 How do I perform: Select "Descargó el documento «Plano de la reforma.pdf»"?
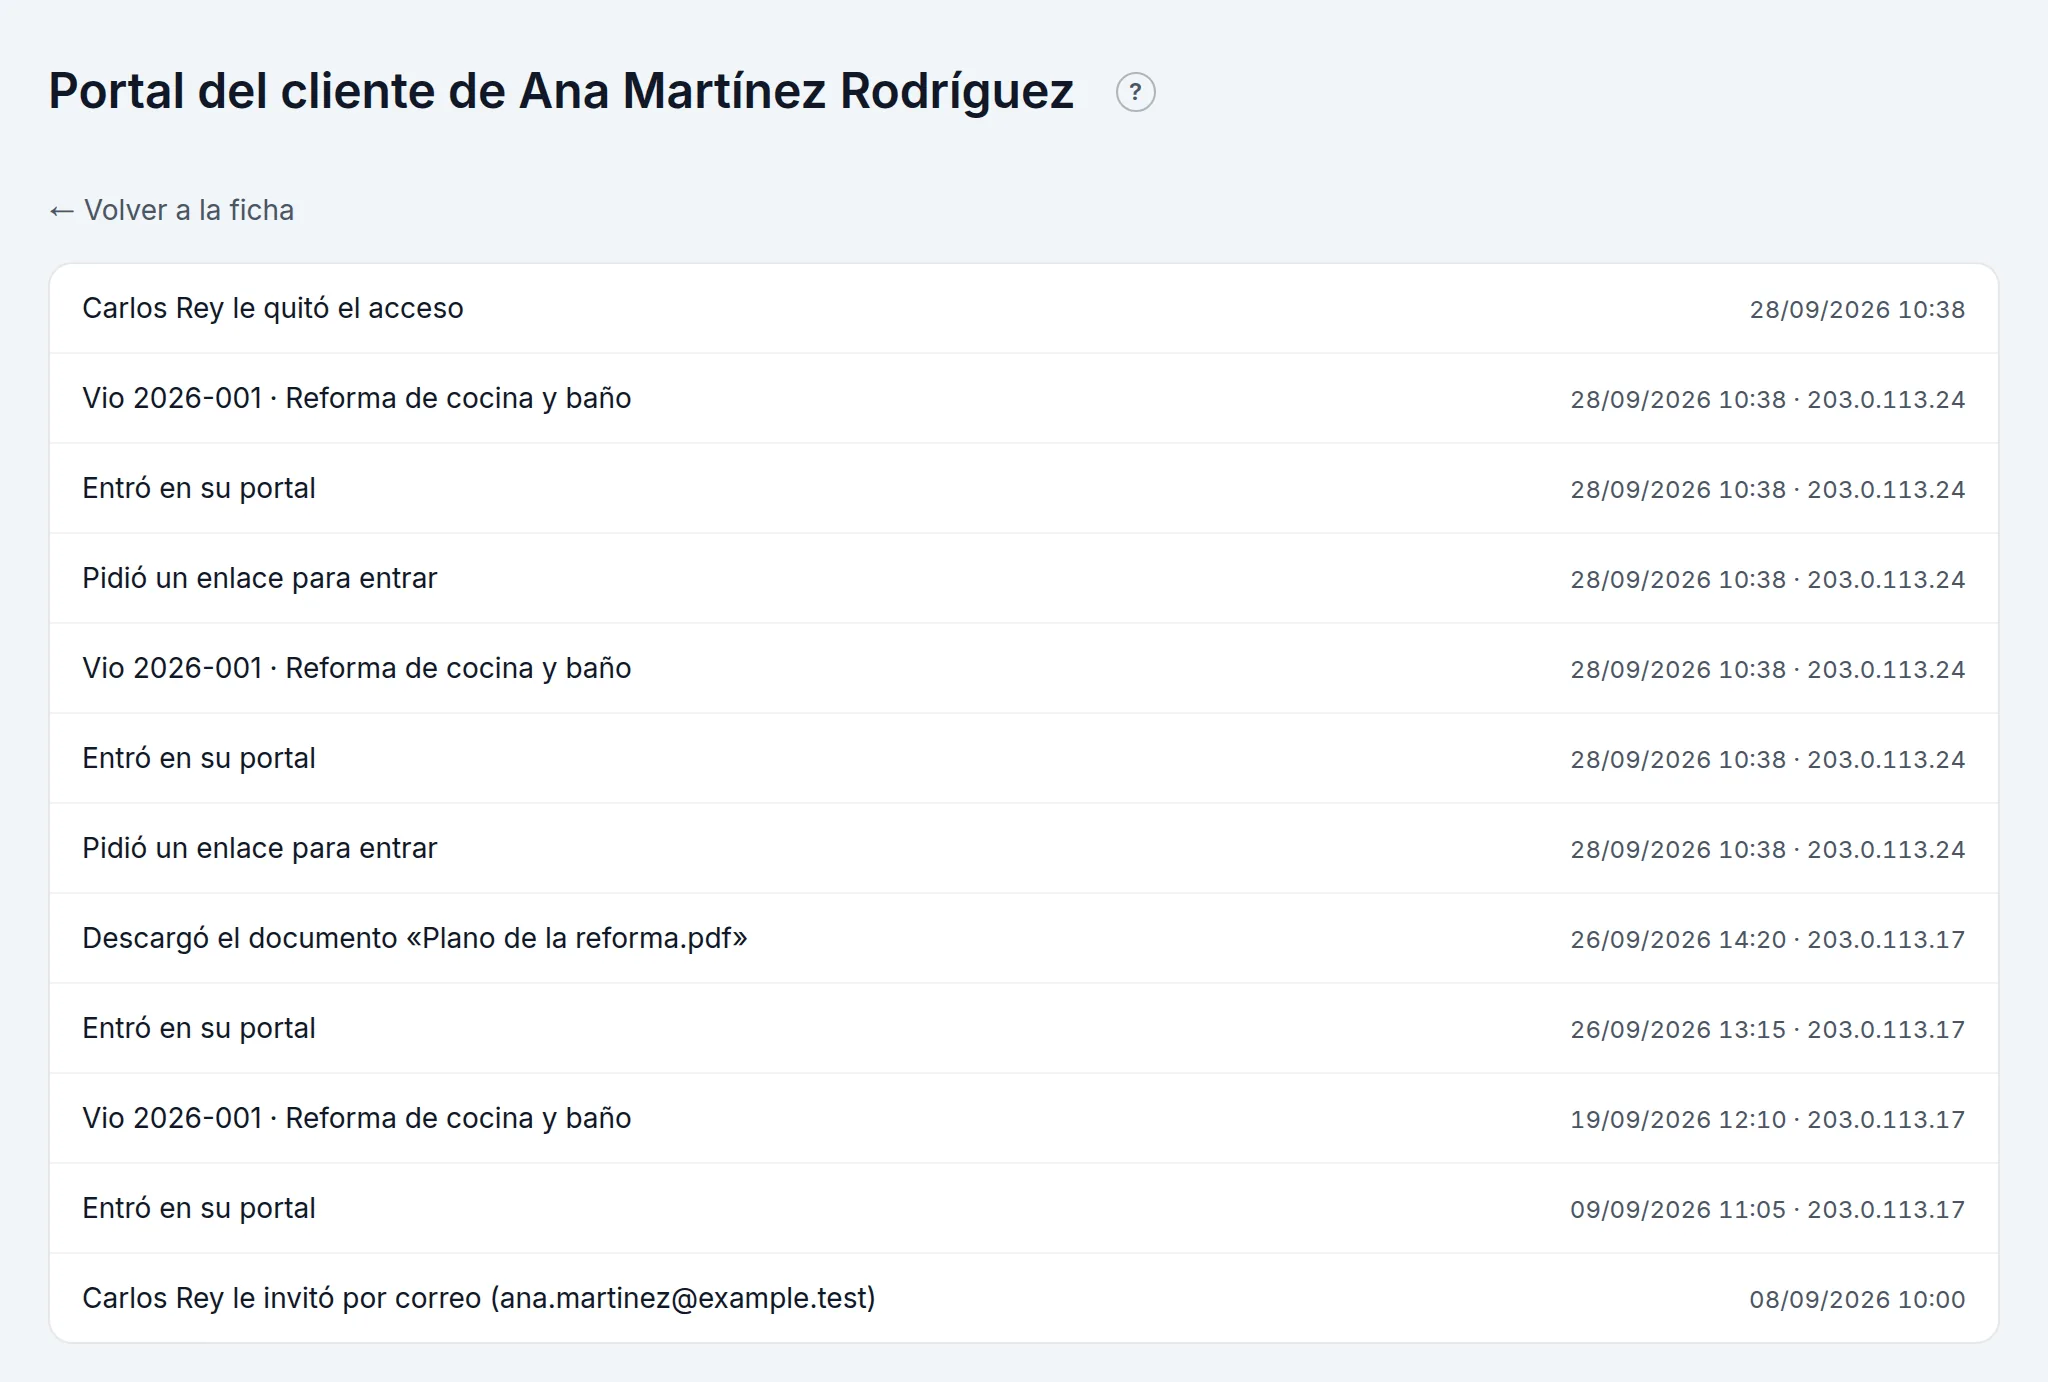[x=1024, y=938]
